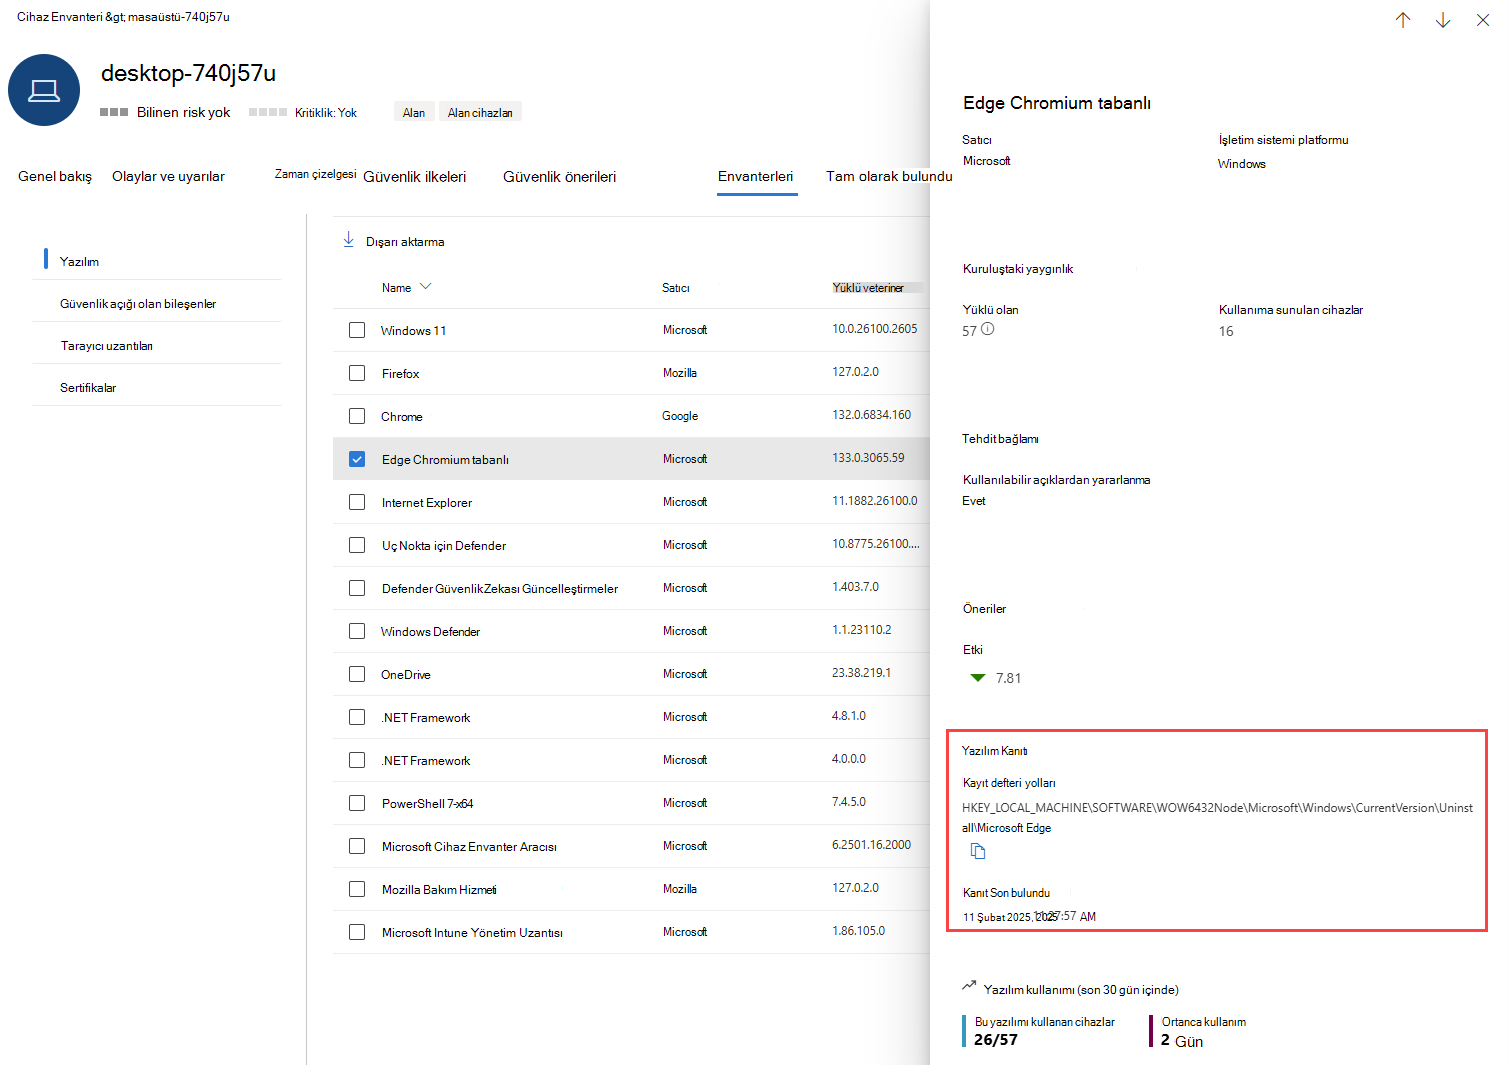Go to previous item with up arrow

1403,20
